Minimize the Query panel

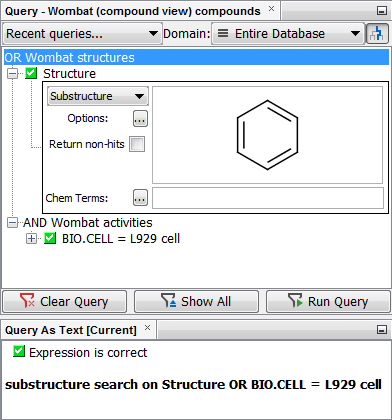tap(382, 11)
